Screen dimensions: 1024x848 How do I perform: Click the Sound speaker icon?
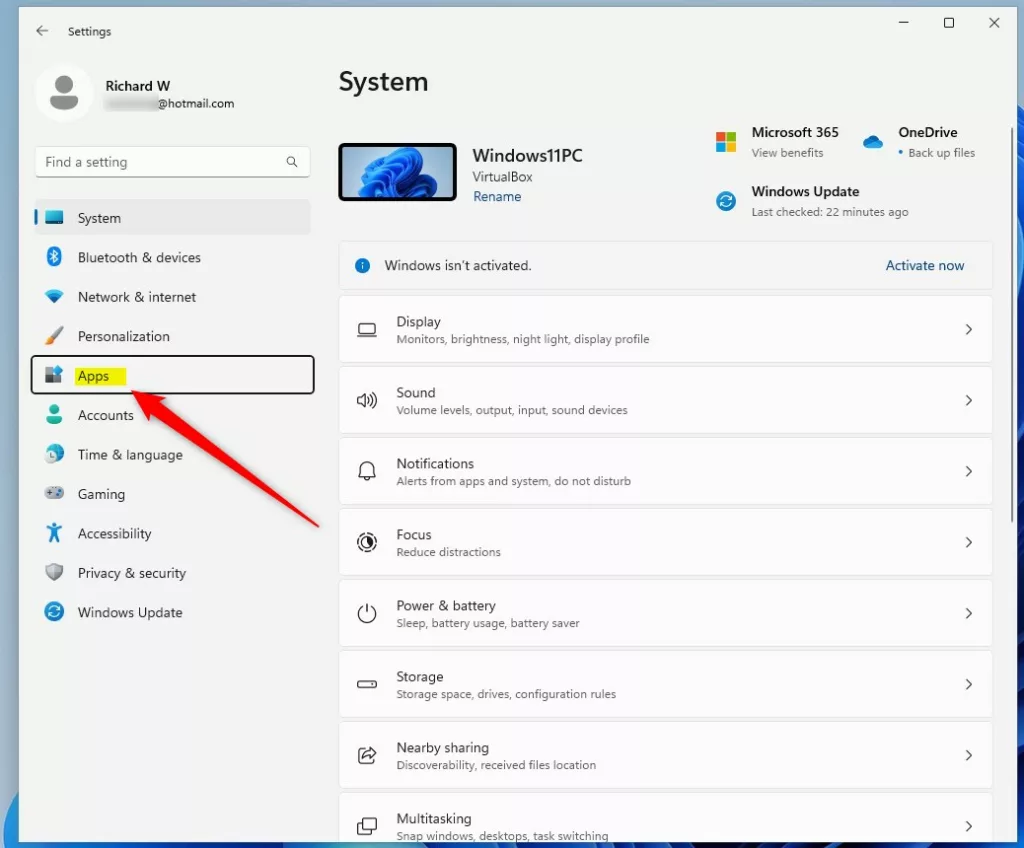pyautogui.click(x=367, y=400)
